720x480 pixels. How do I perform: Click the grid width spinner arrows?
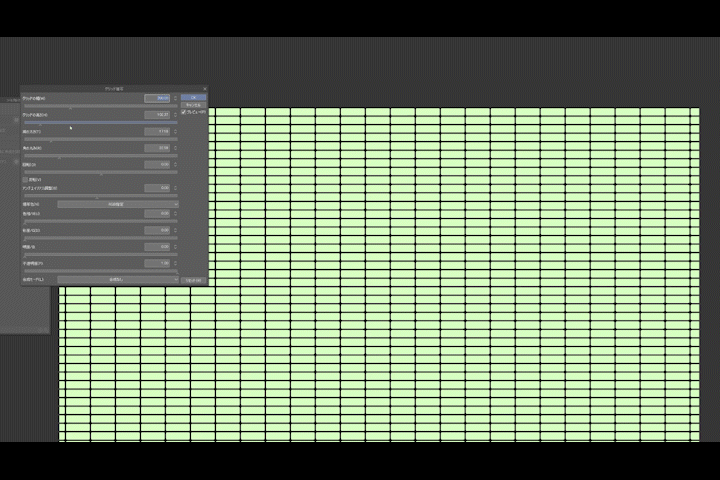pyautogui.click(x=175, y=98)
